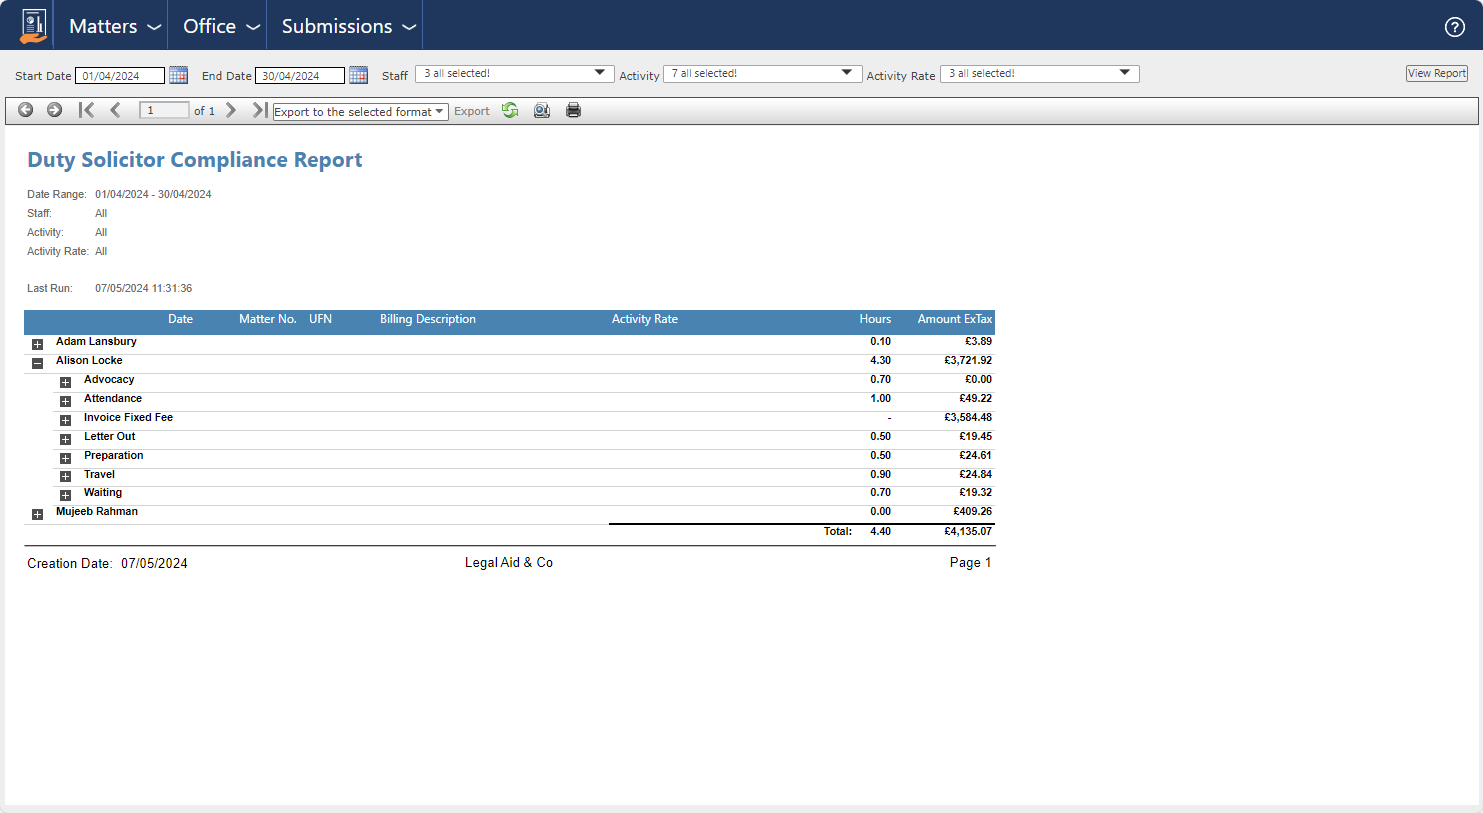Expand the Mujeeb Rahman row

click(x=37, y=514)
